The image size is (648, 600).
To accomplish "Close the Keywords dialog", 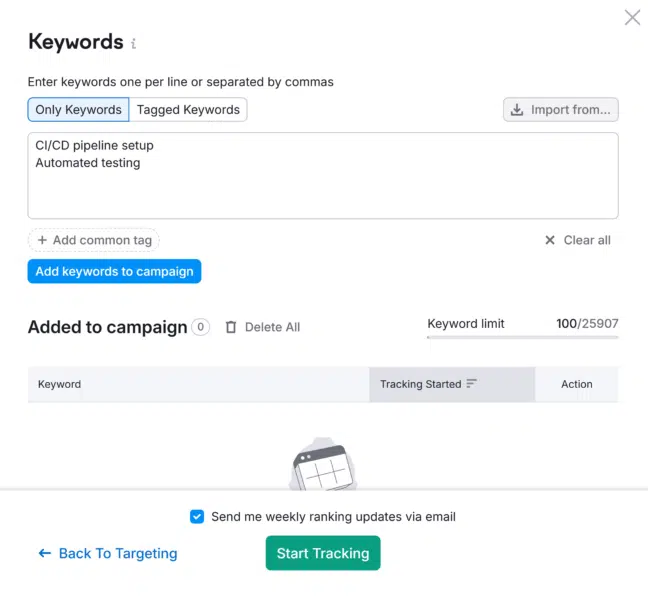I will (x=632, y=18).
